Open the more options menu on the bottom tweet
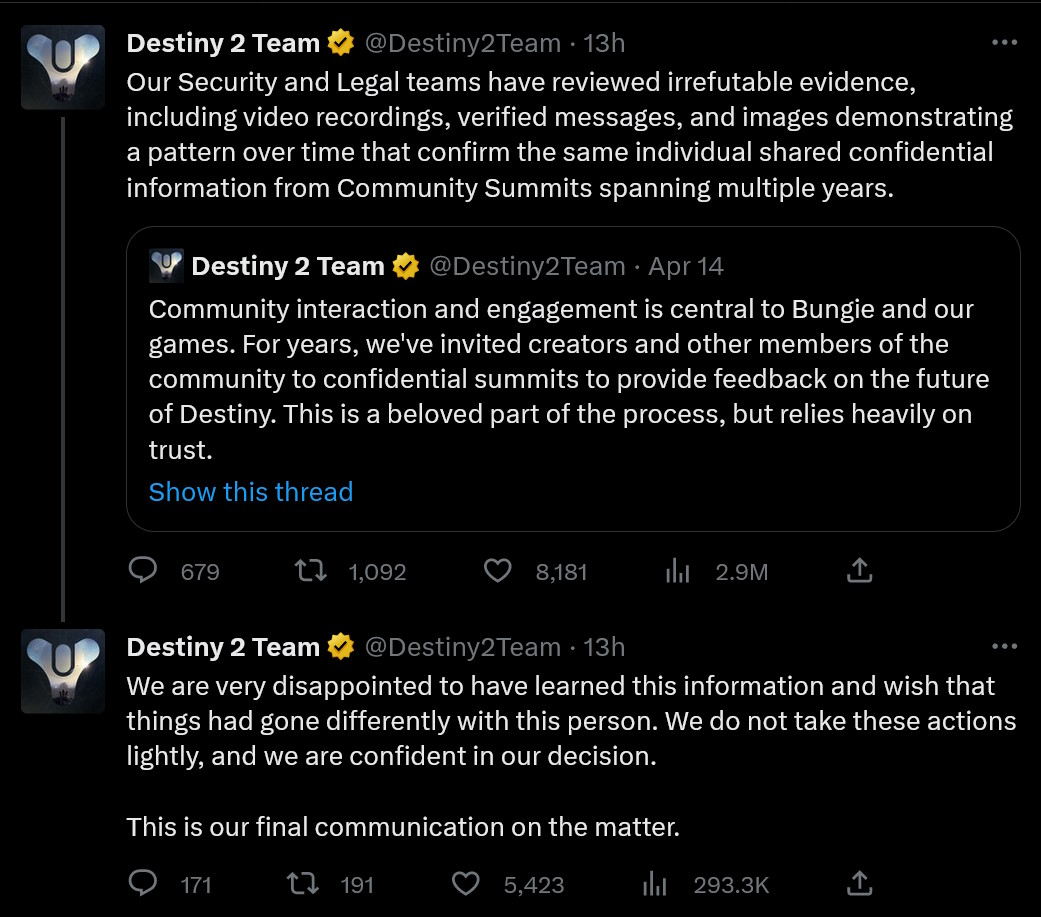Viewport: 1041px width, 917px height. click(x=1004, y=645)
